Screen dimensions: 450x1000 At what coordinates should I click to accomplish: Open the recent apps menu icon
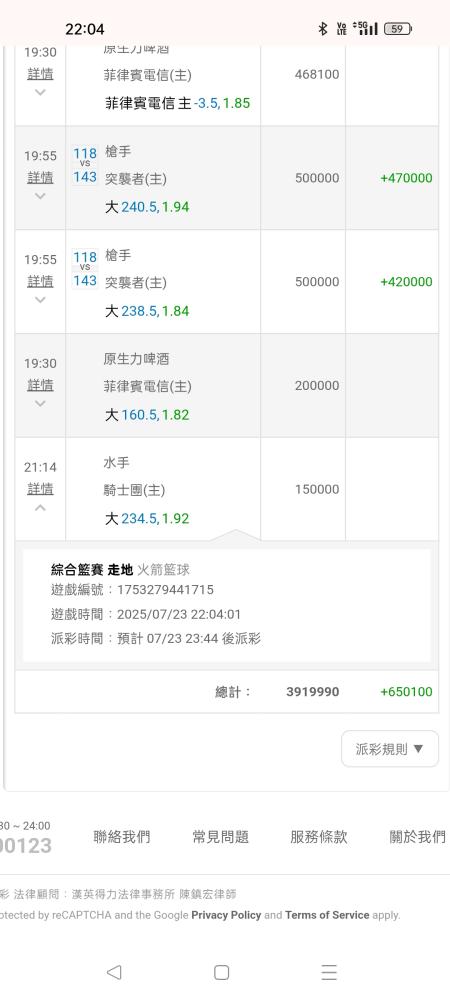coord(329,972)
